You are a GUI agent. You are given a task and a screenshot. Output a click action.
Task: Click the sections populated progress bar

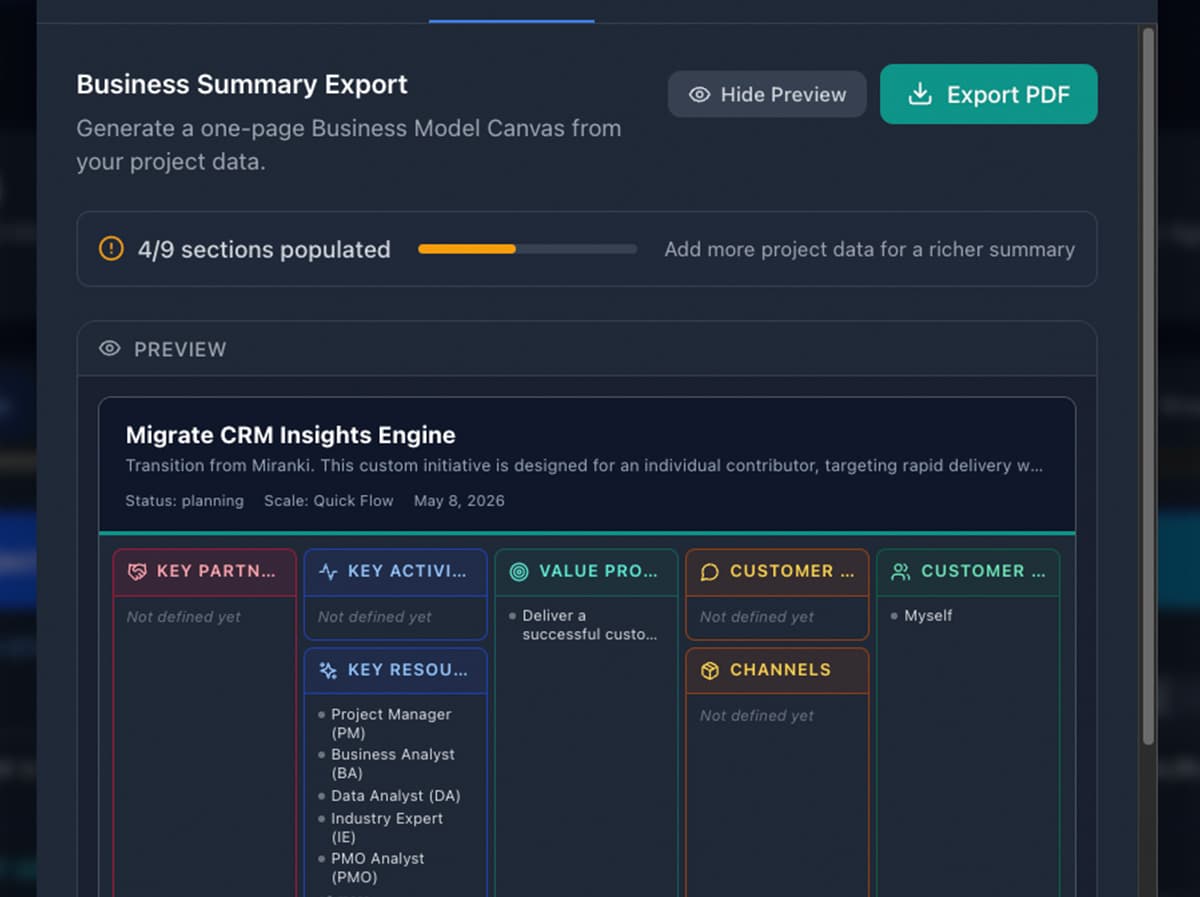click(x=527, y=249)
